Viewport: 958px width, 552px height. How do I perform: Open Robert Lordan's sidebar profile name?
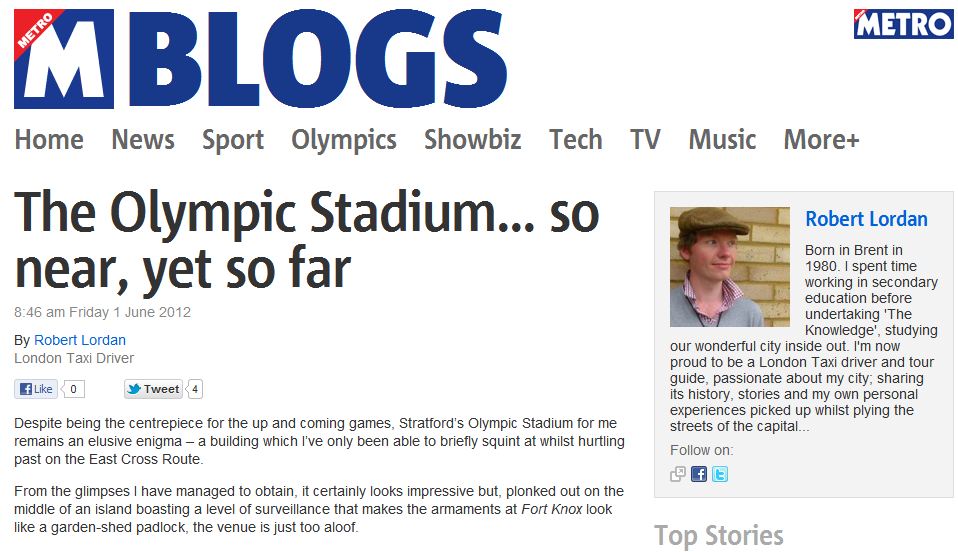866,219
